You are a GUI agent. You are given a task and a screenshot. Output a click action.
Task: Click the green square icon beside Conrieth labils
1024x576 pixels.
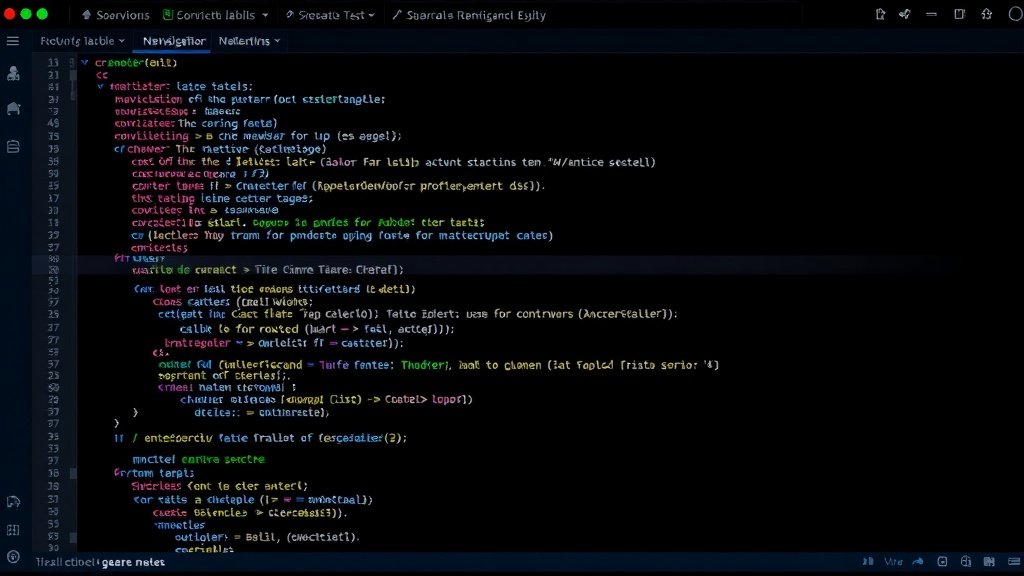(x=168, y=14)
